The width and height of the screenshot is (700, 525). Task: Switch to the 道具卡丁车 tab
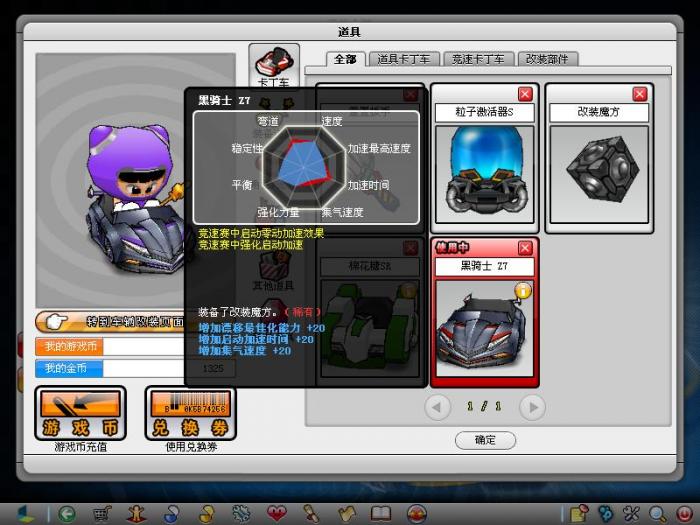click(x=404, y=59)
